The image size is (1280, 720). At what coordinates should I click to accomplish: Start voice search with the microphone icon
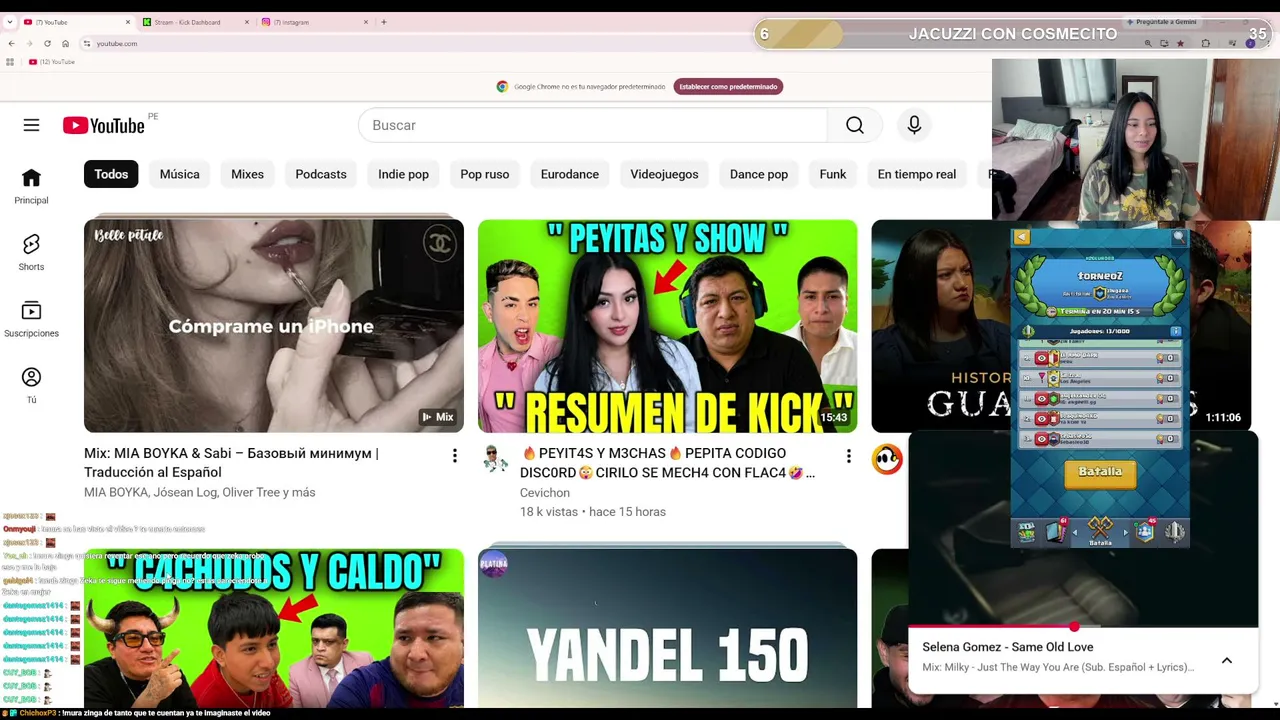(914, 125)
